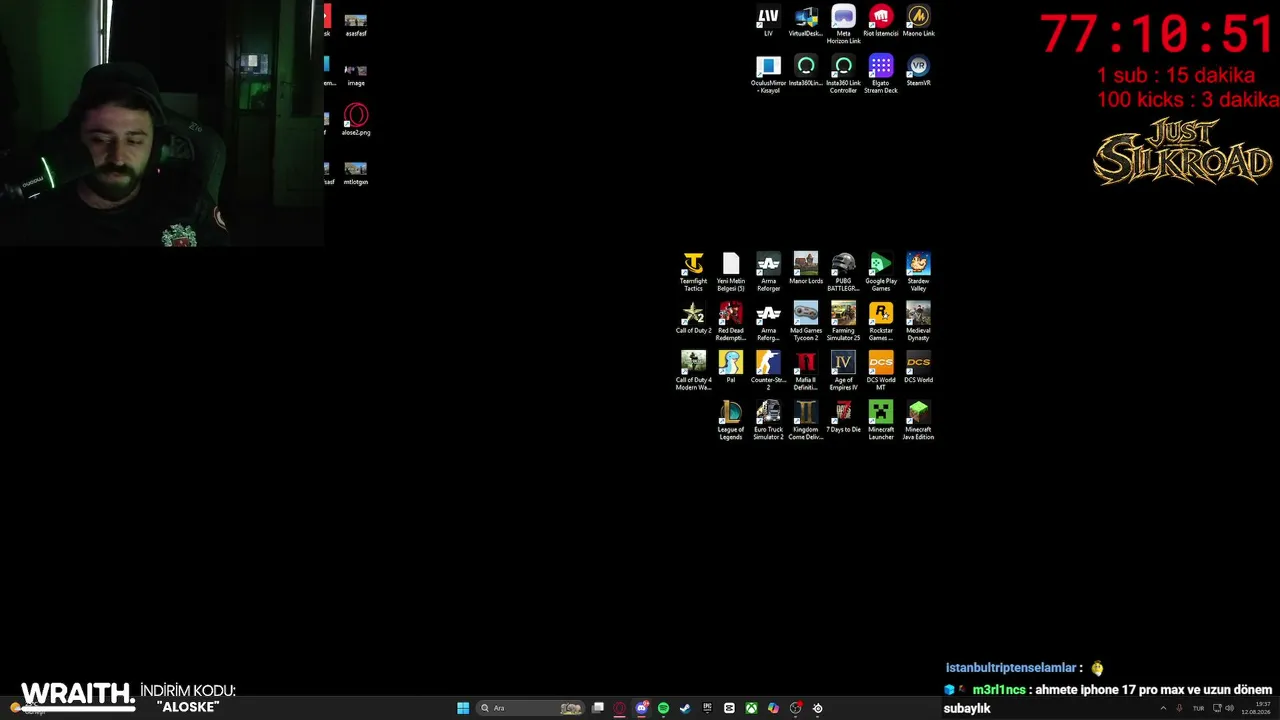Viewport: 1280px width, 720px height.
Task: Open the Windows Start menu
Action: pos(463,708)
